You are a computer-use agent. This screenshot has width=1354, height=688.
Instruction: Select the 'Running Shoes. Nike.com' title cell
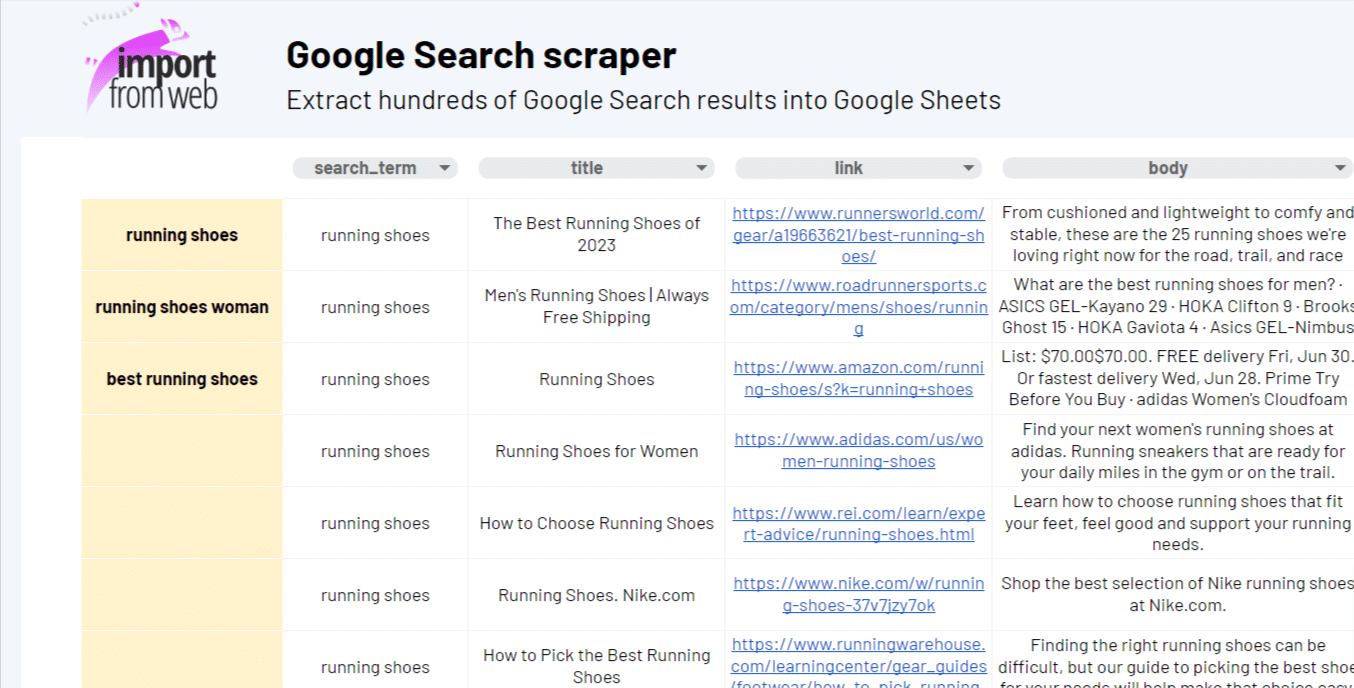pyautogui.click(x=596, y=595)
